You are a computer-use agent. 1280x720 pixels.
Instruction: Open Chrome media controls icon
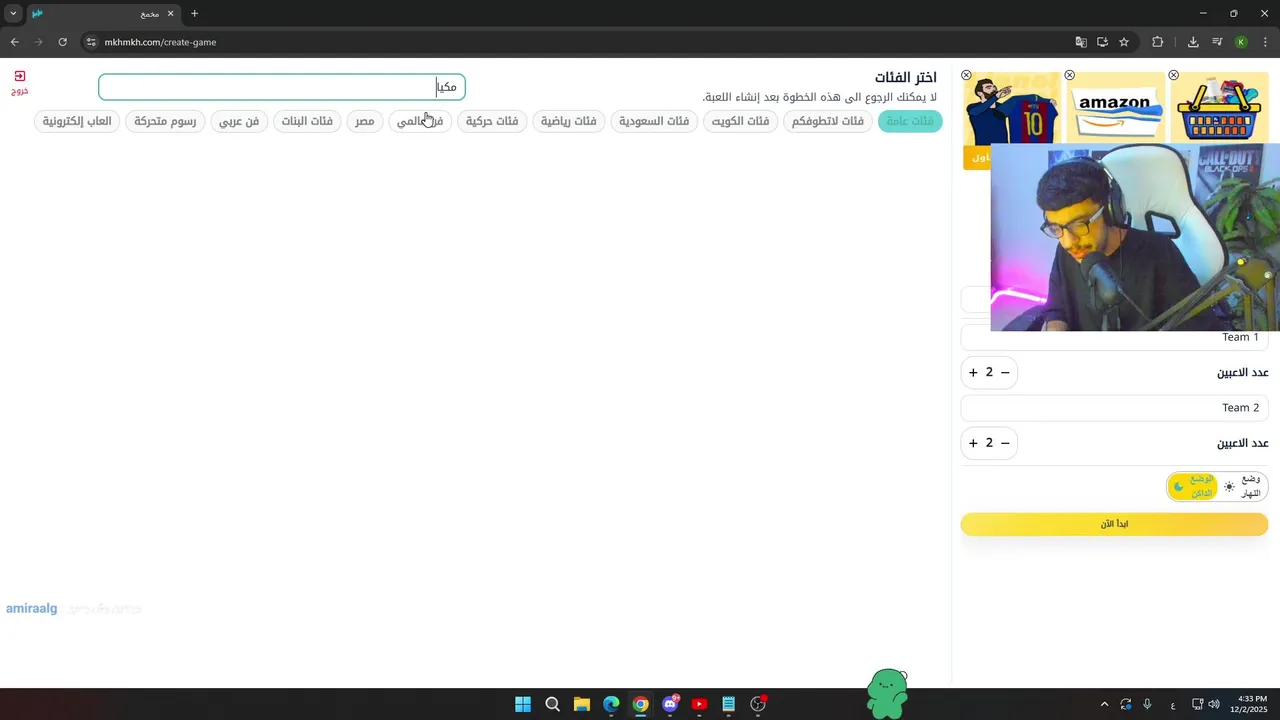coord(1217,42)
